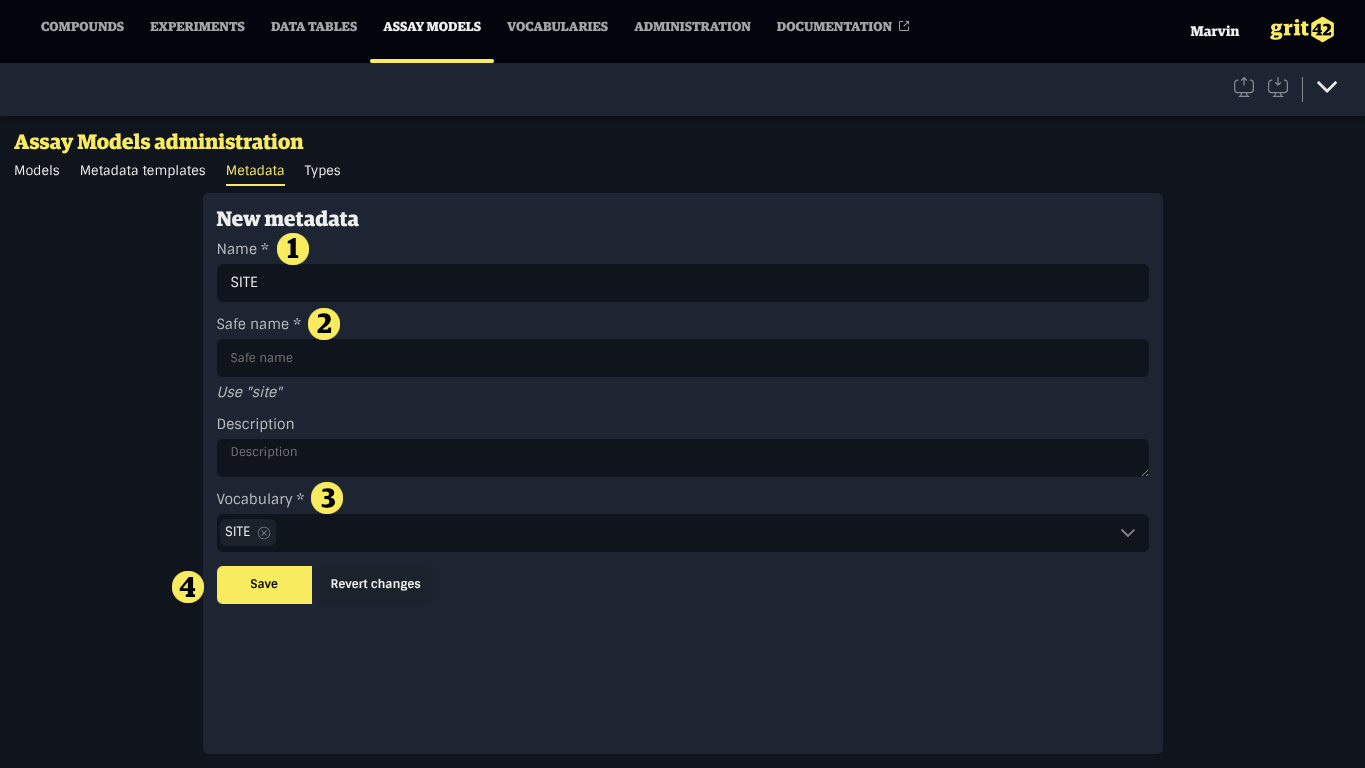Select the Metadata tab

coord(255,171)
